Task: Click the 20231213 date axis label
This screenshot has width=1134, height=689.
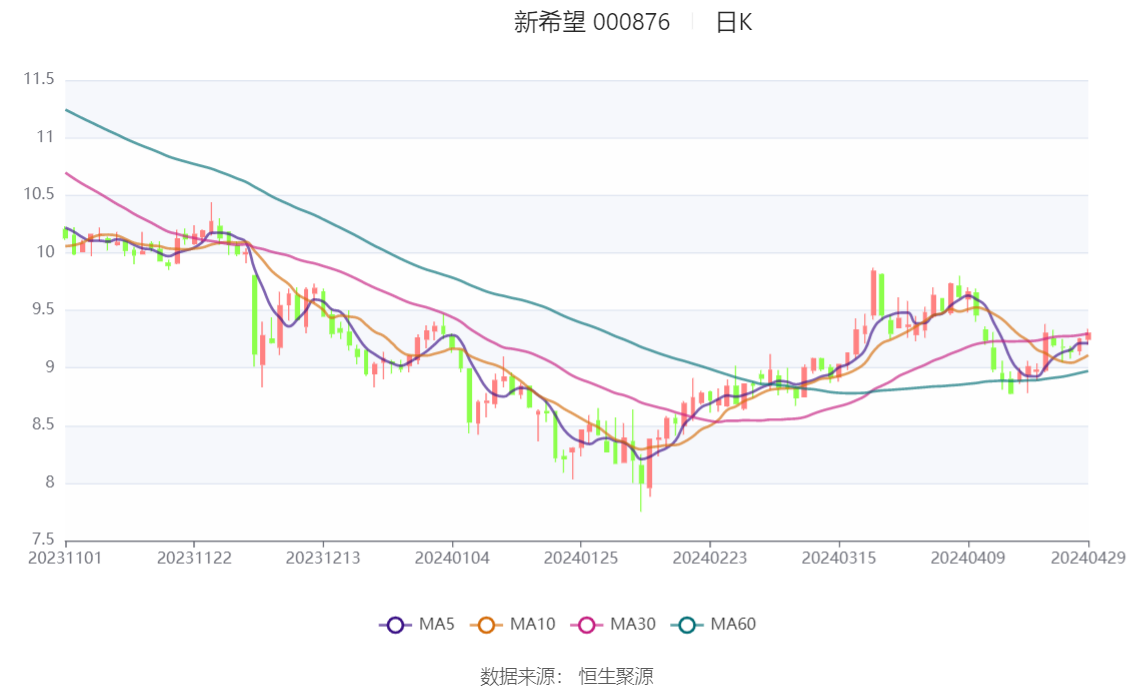Action: pyautogui.click(x=323, y=558)
